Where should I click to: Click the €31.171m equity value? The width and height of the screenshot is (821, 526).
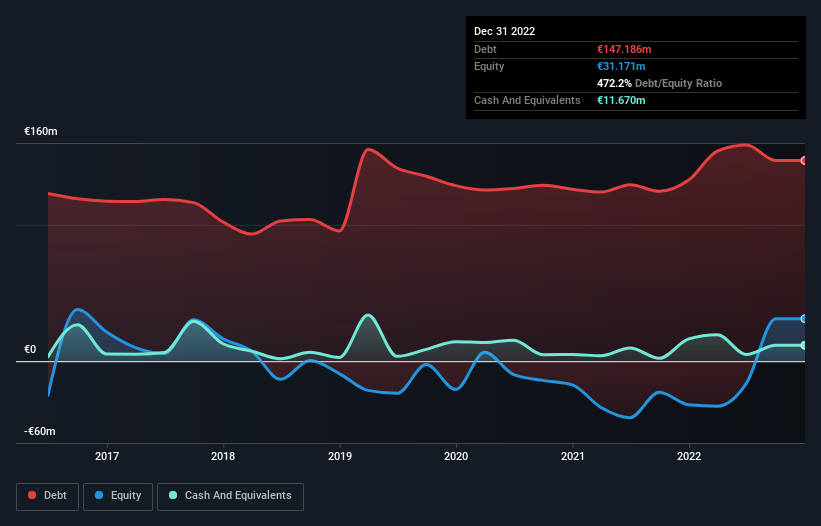pyautogui.click(x=621, y=66)
